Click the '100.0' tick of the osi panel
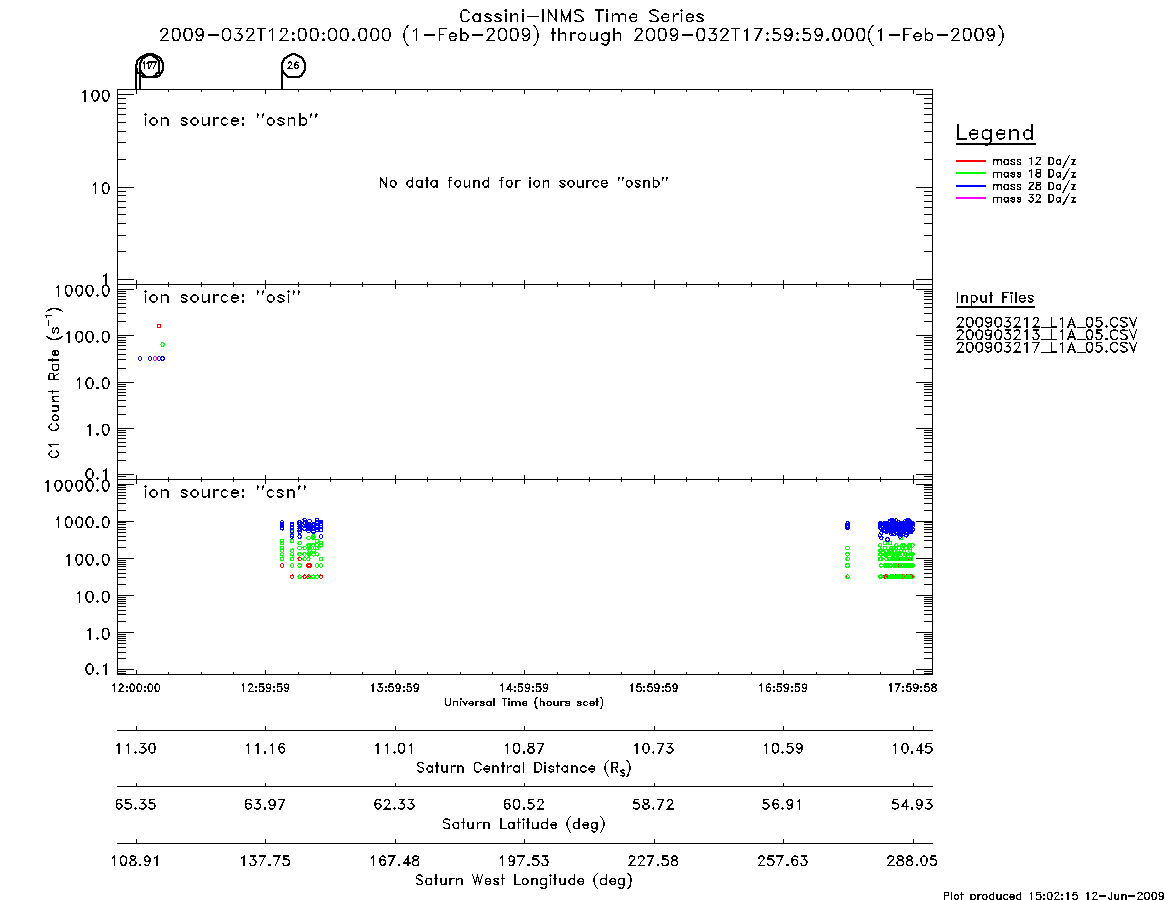Image resolution: width=1165 pixels, height=900 pixels. pos(87,337)
